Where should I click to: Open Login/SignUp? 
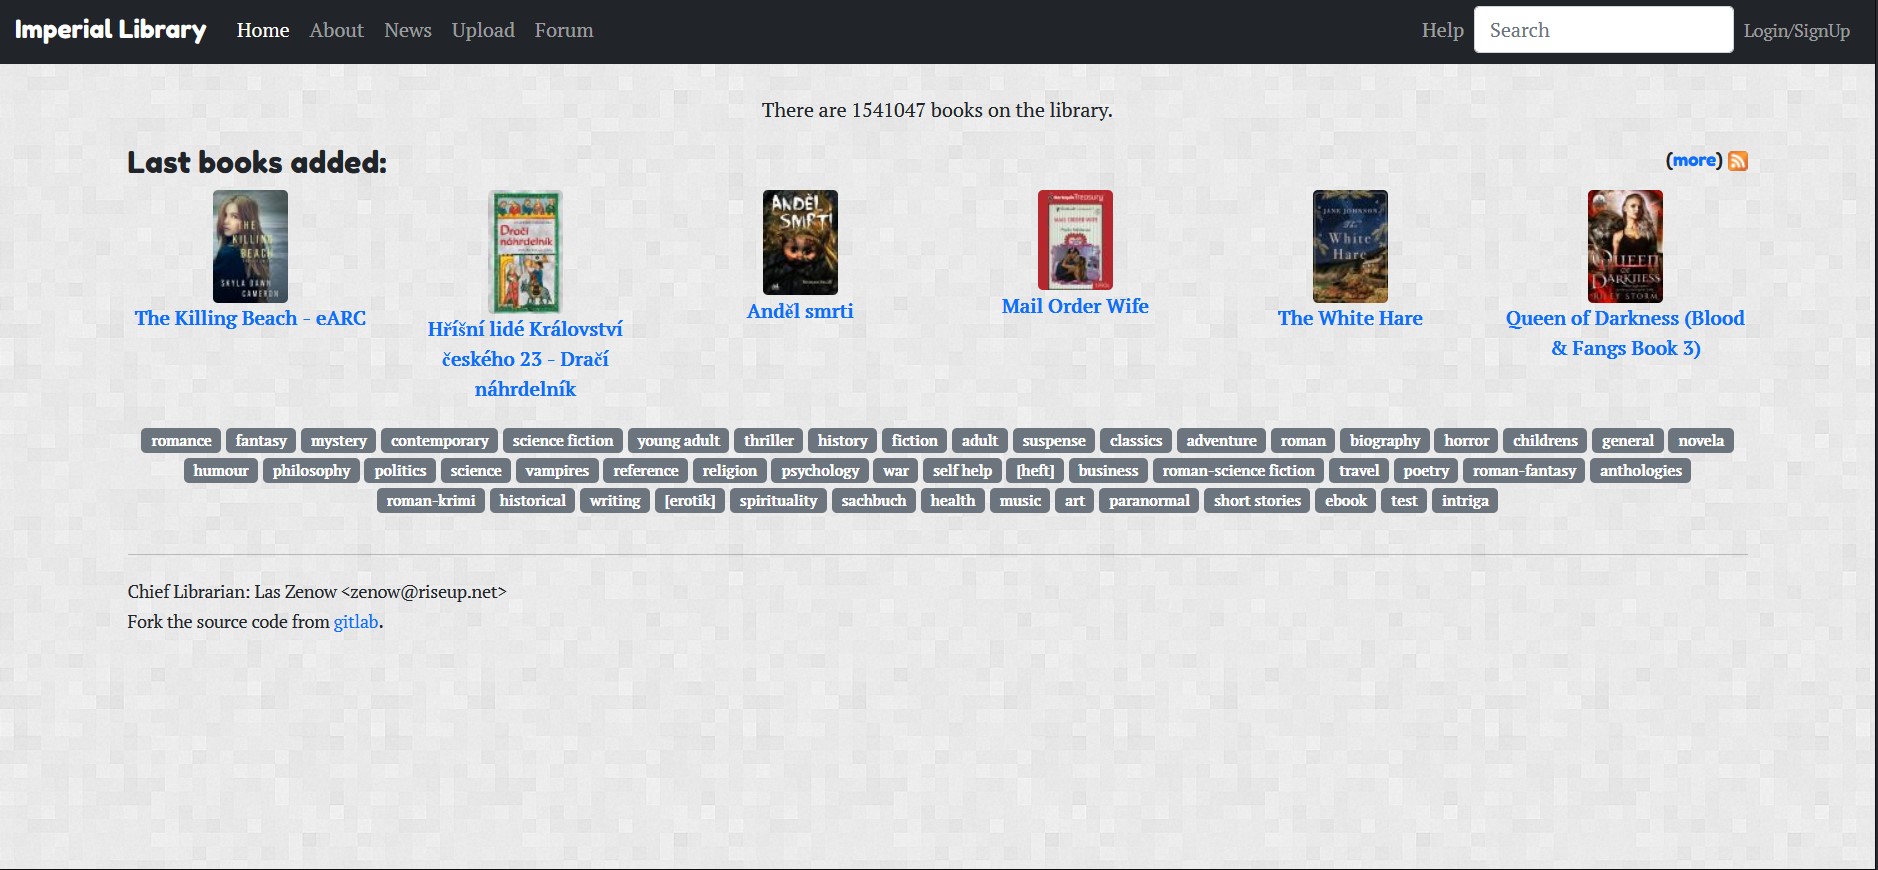click(x=1797, y=31)
